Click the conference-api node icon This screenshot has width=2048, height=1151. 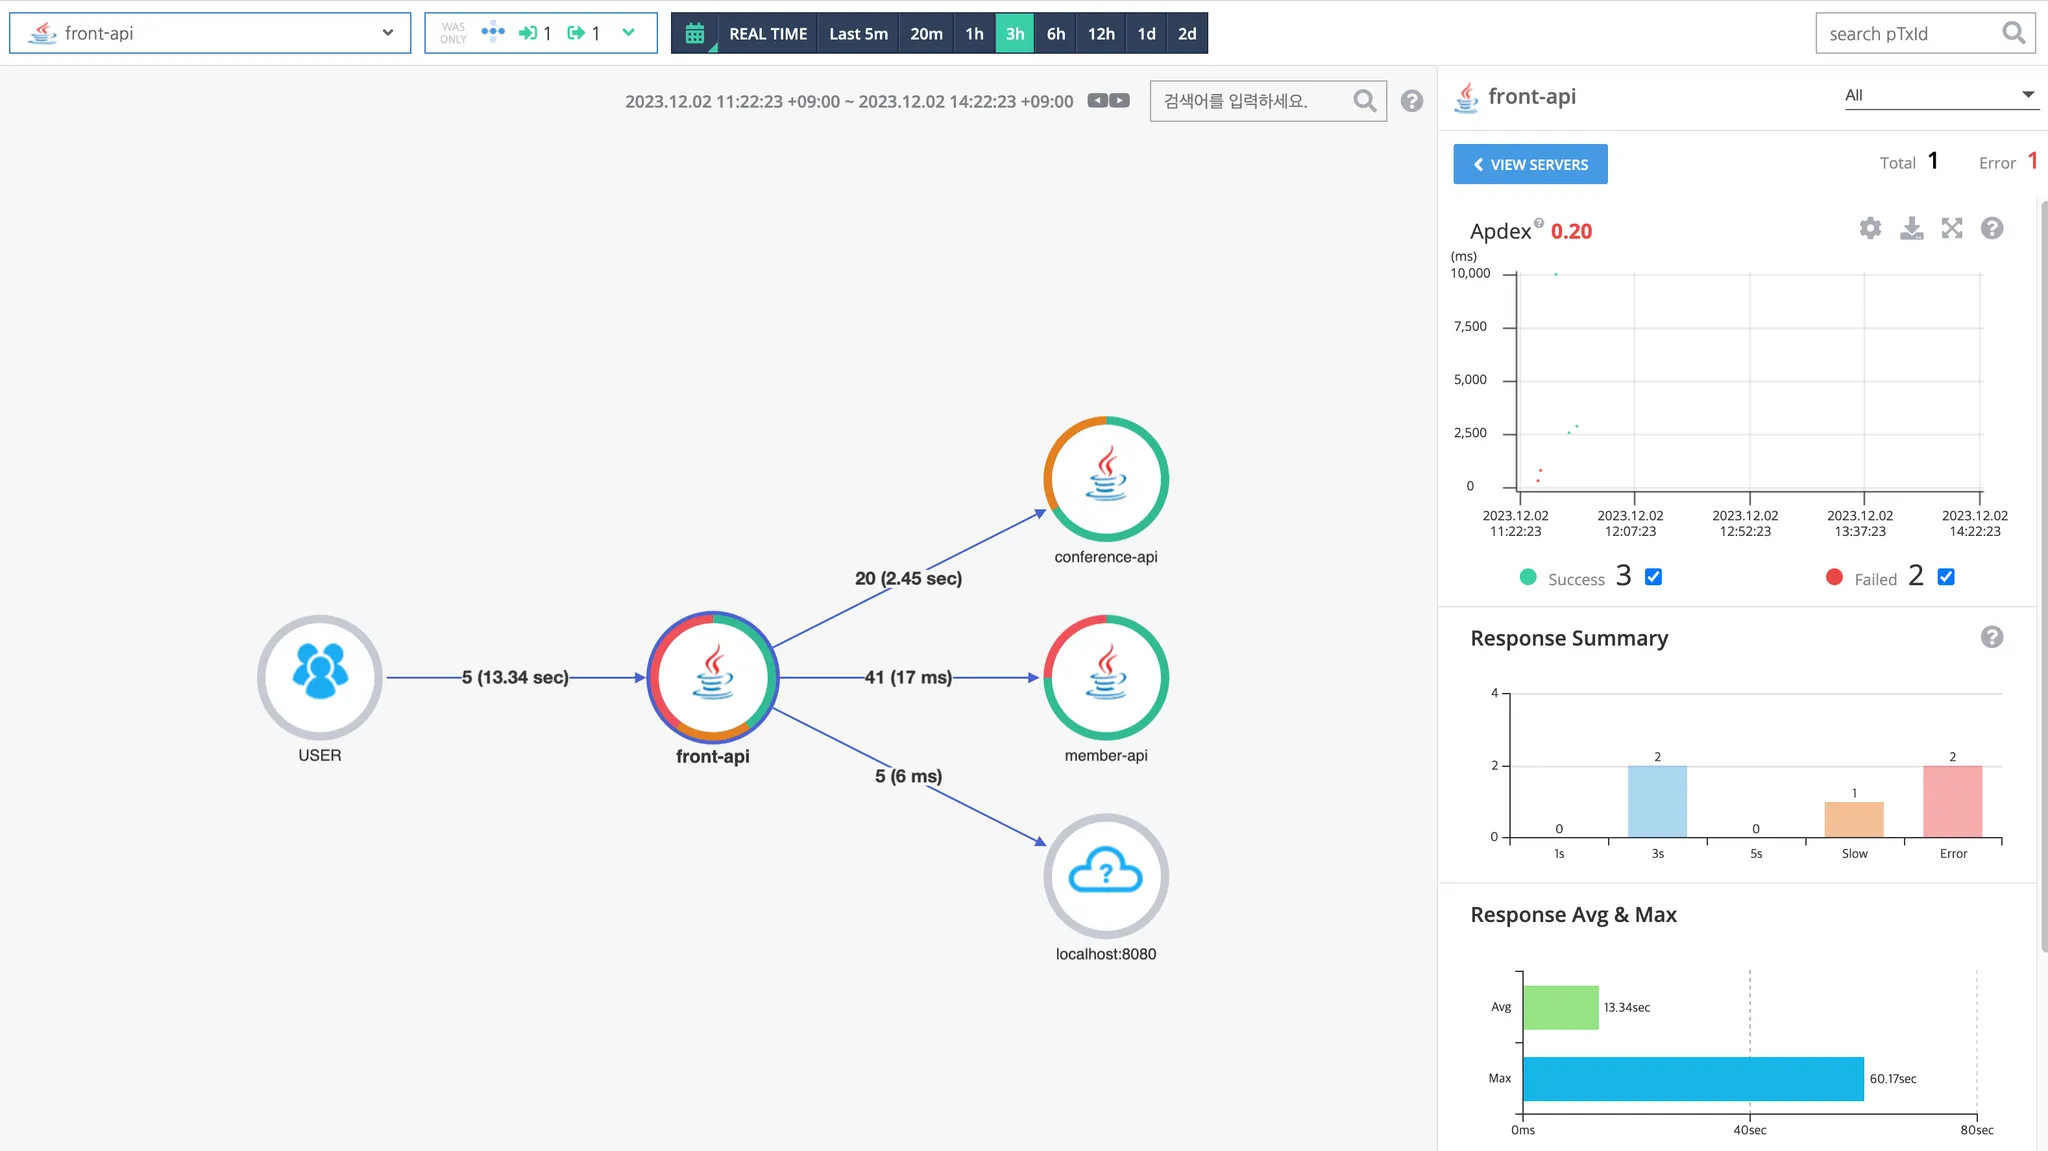[1106, 479]
